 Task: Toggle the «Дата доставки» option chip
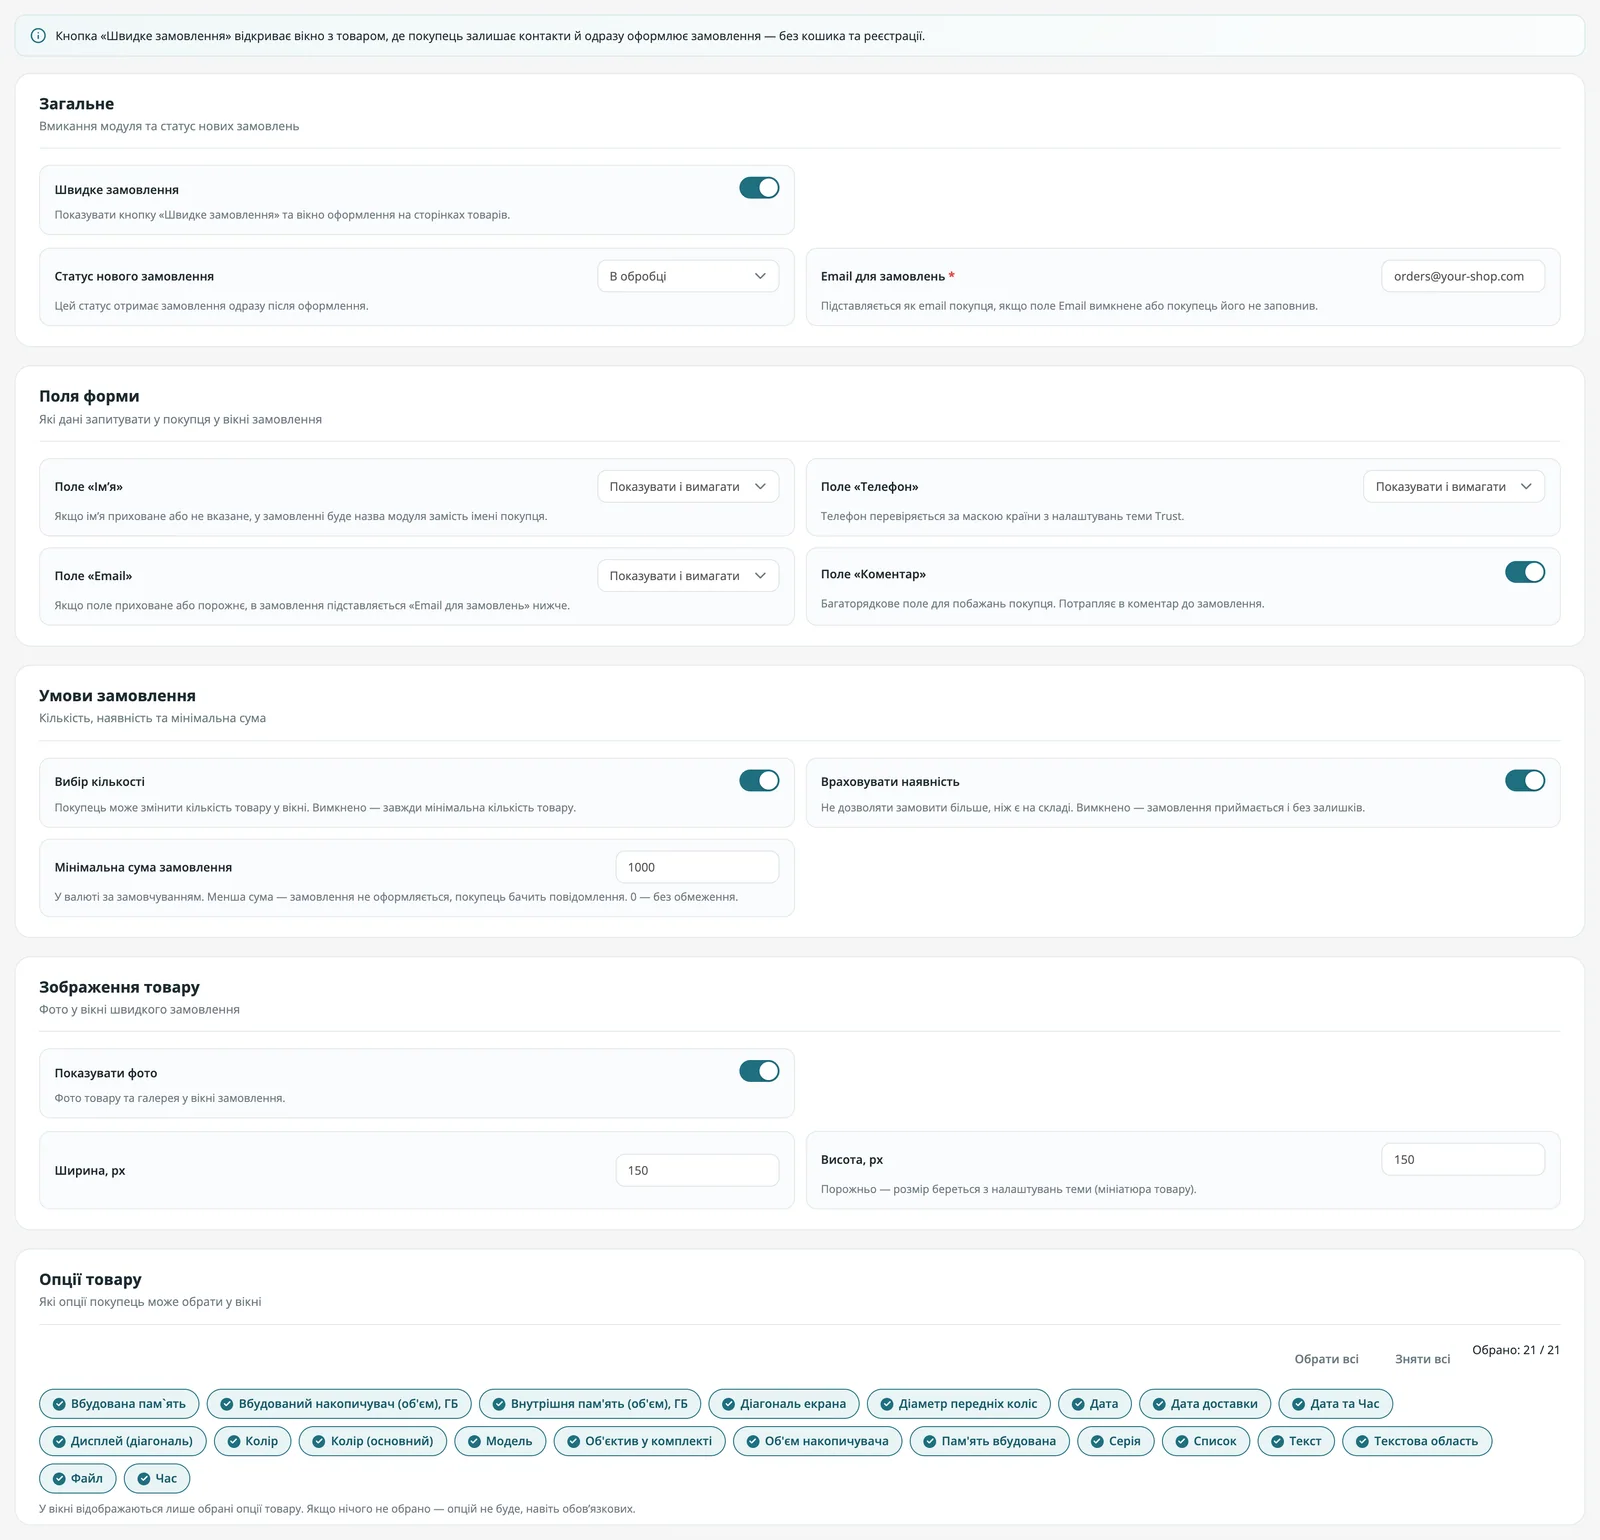pyautogui.click(x=1205, y=1404)
